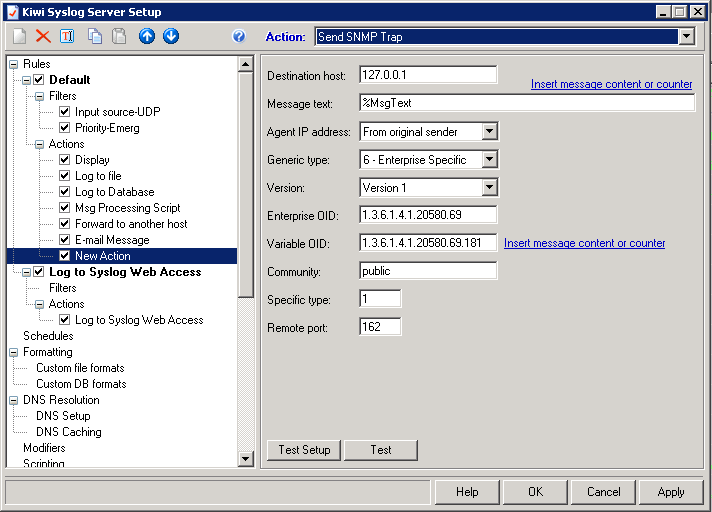Select the New Action tree item
The height and width of the screenshot is (512, 712).
click(x=103, y=256)
